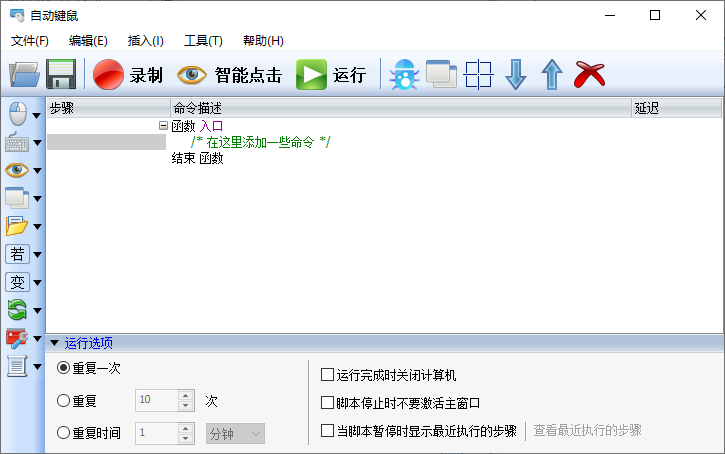Click the repeat time field showing 1
The width and height of the screenshot is (725, 454).
pyautogui.click(x=157, y=433)
